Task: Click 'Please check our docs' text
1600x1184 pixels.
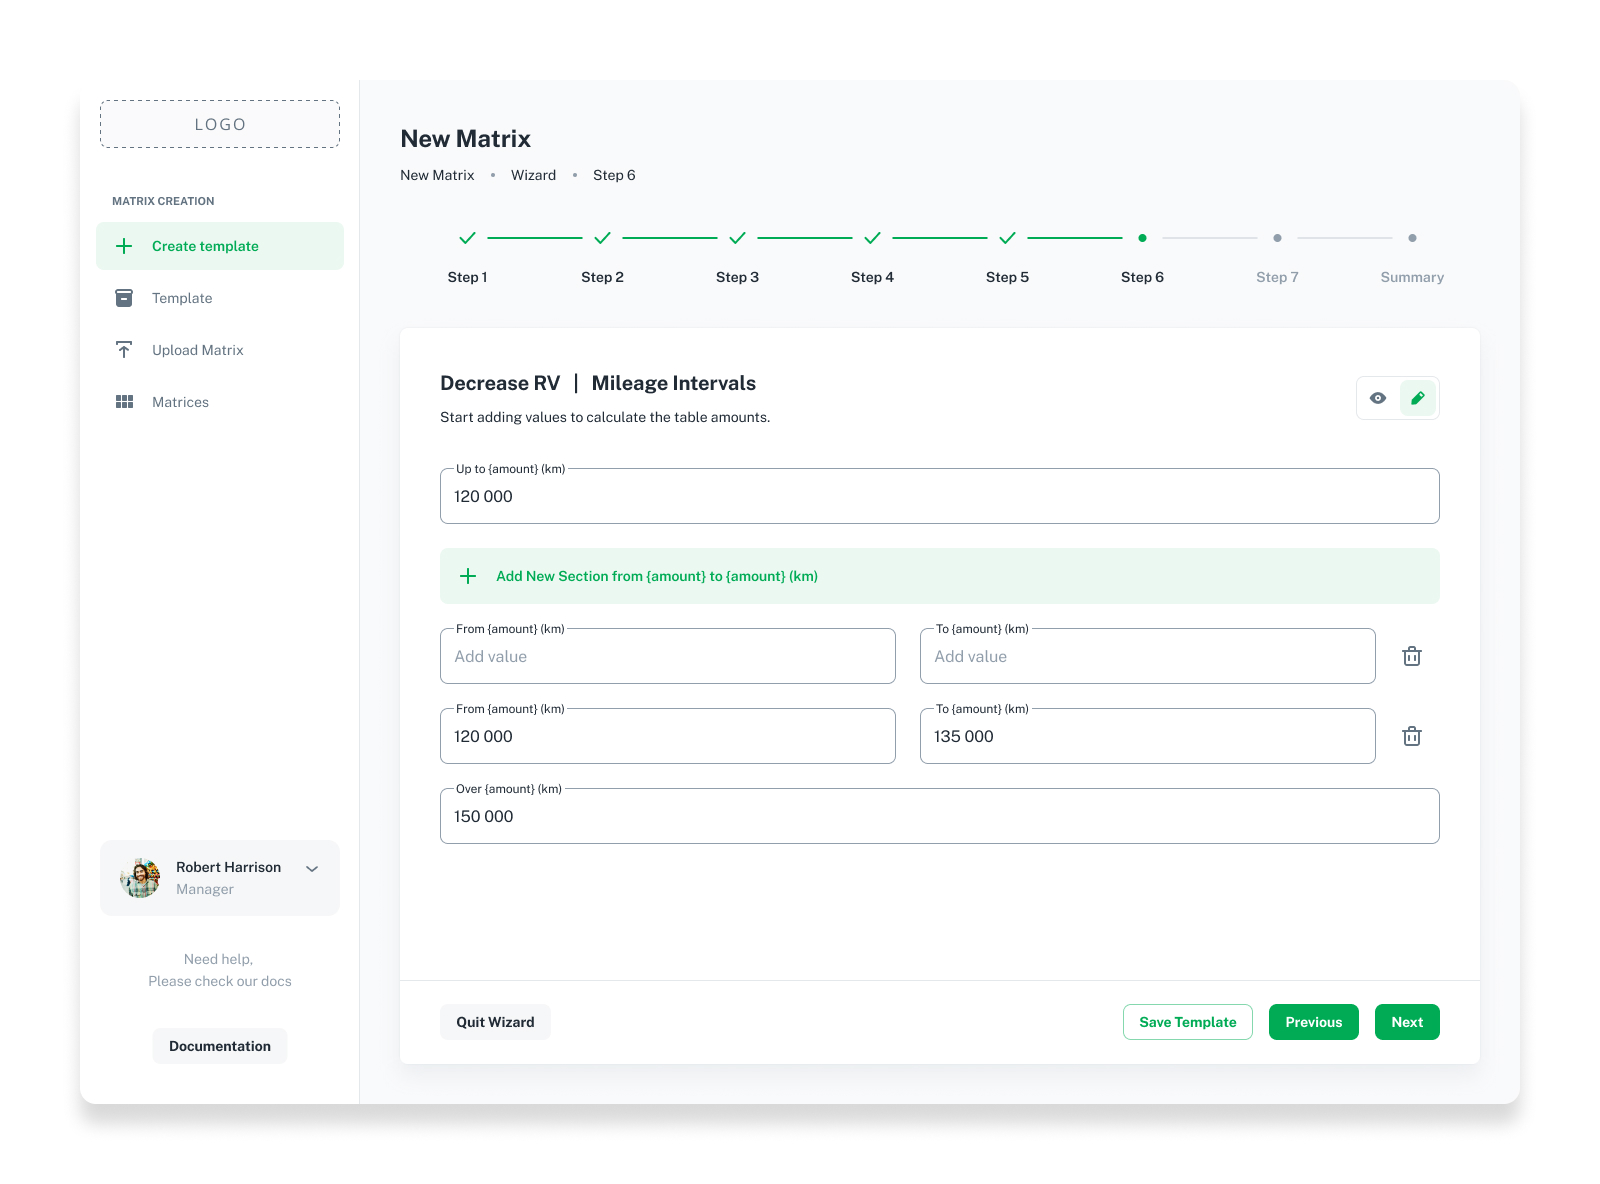Action: [220, 981]
